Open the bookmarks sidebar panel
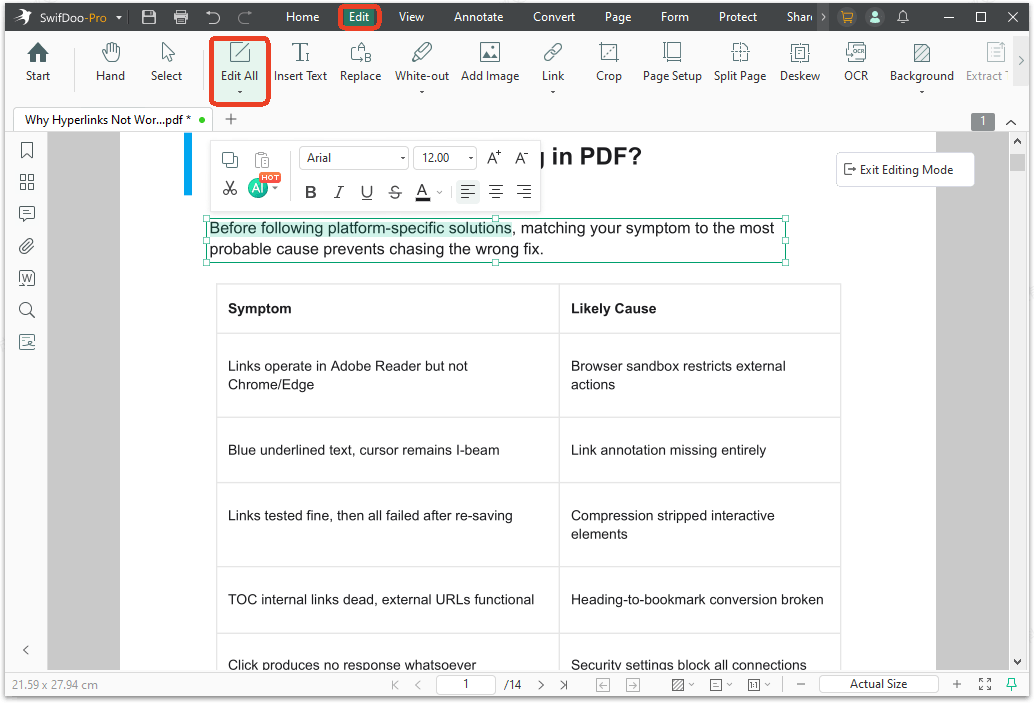The height and width of the screenshot is (703, 1034). point(27,150)
